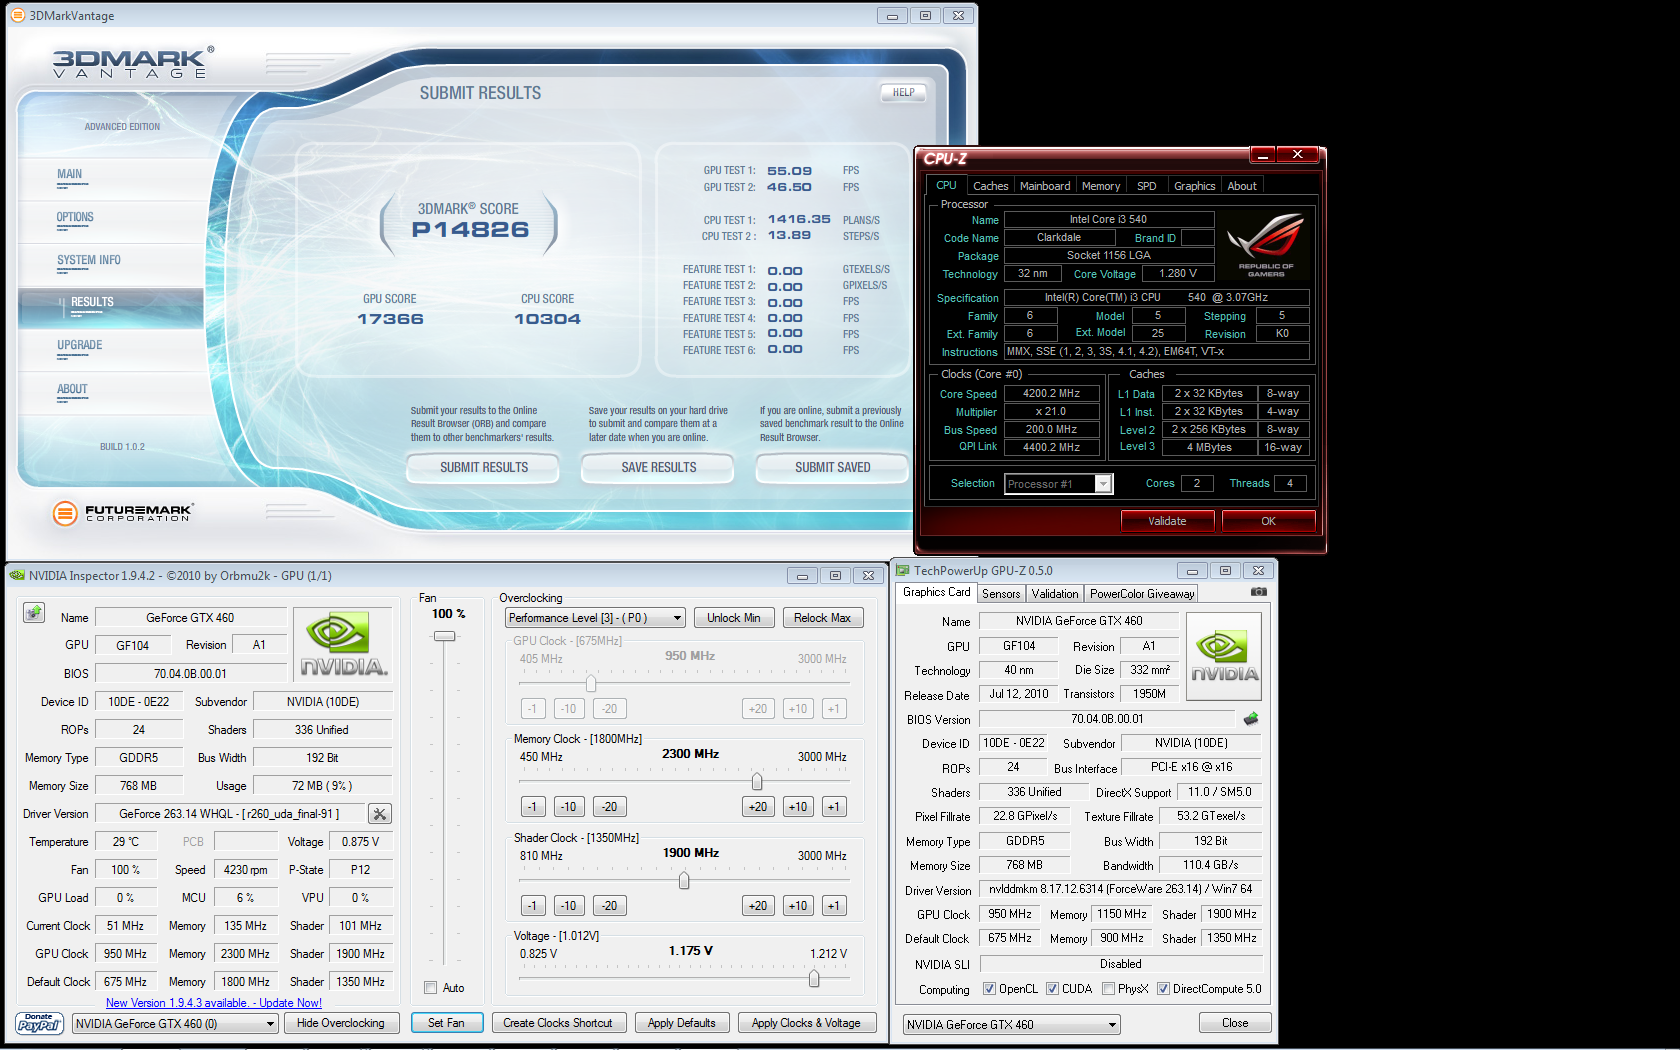Click Unlock Min in NVIDIA Inspector
This screenshot has height=1050, width=1680.
734,618
